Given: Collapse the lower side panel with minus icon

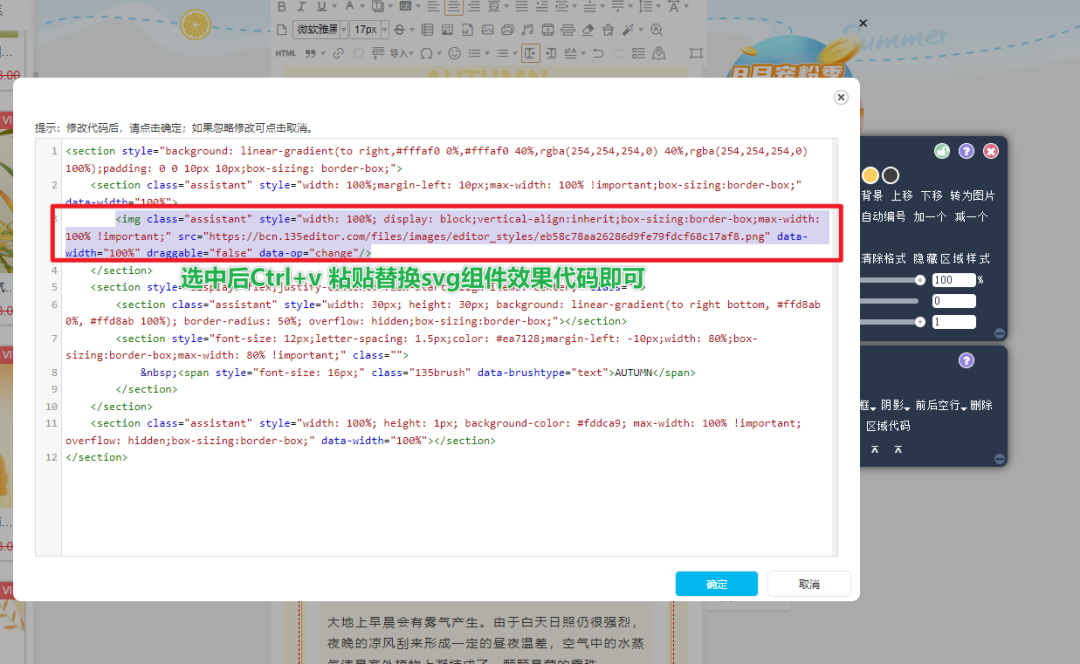Looking at the screenshot, I should pyautogui.click(x=999, y=459).
